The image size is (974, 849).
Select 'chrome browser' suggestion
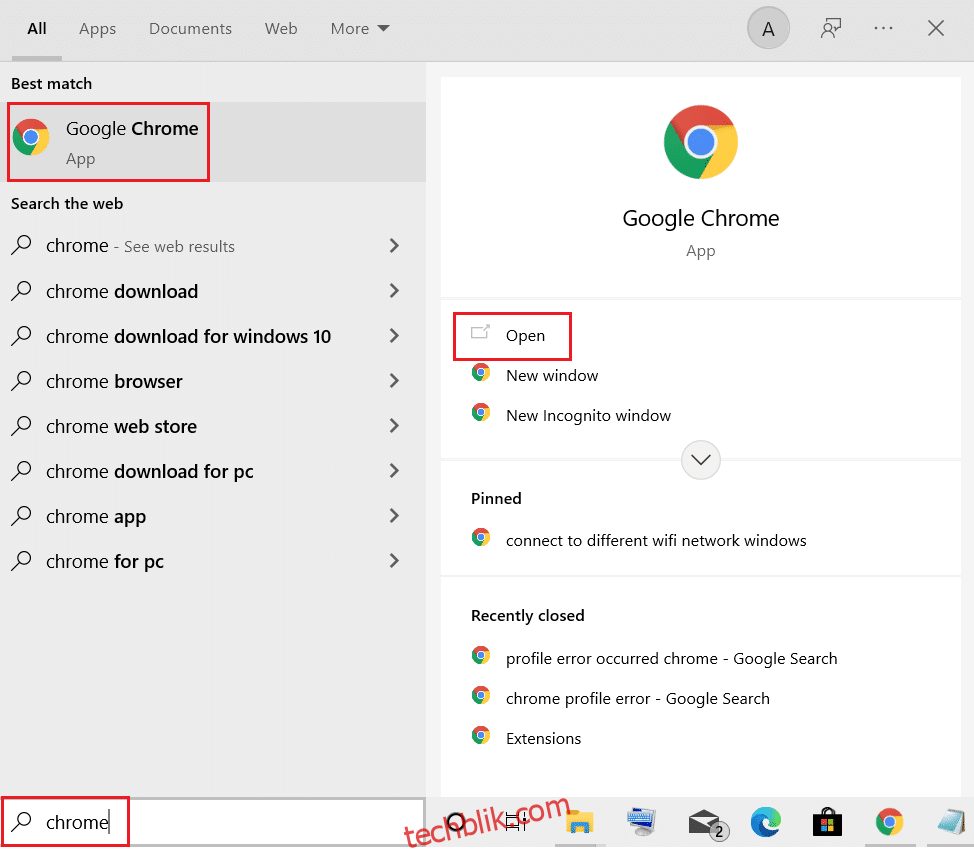click(x=114, y=381)
